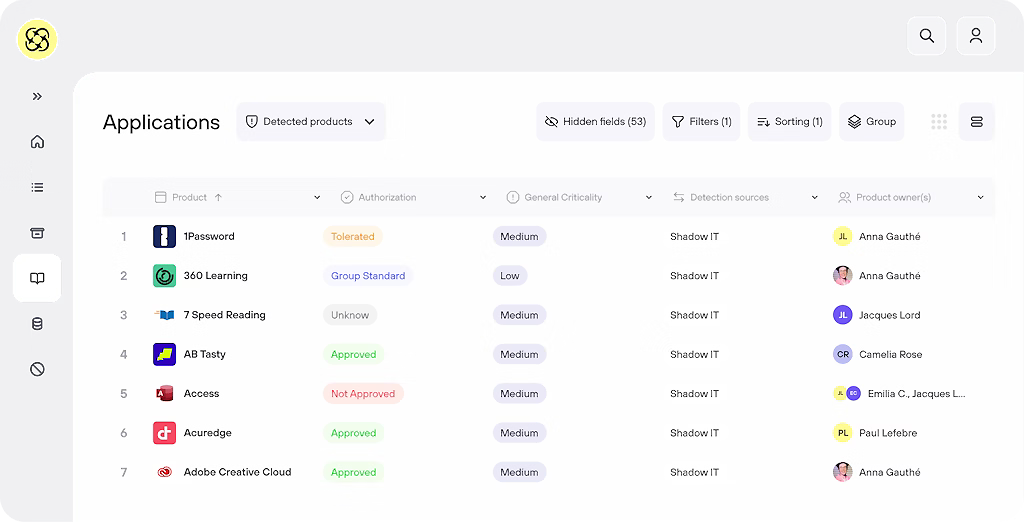Open the Detection sources column chevron

(x=814, y=197)
